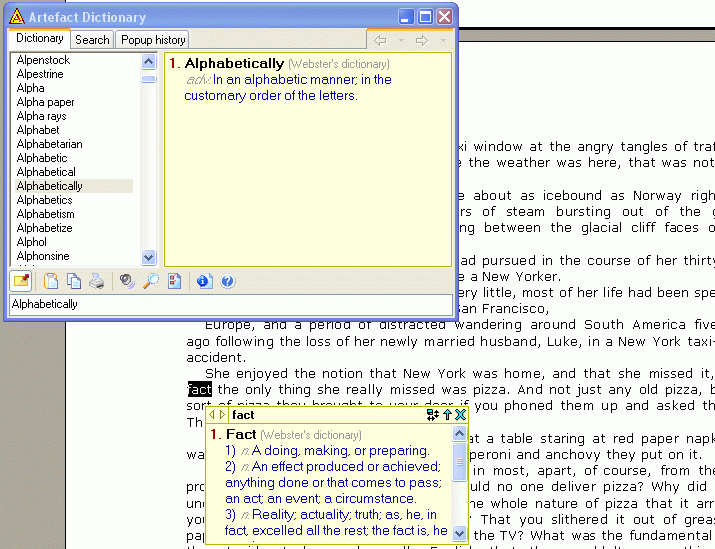Click word list scrollbar thumb

[x=149, y=79]
